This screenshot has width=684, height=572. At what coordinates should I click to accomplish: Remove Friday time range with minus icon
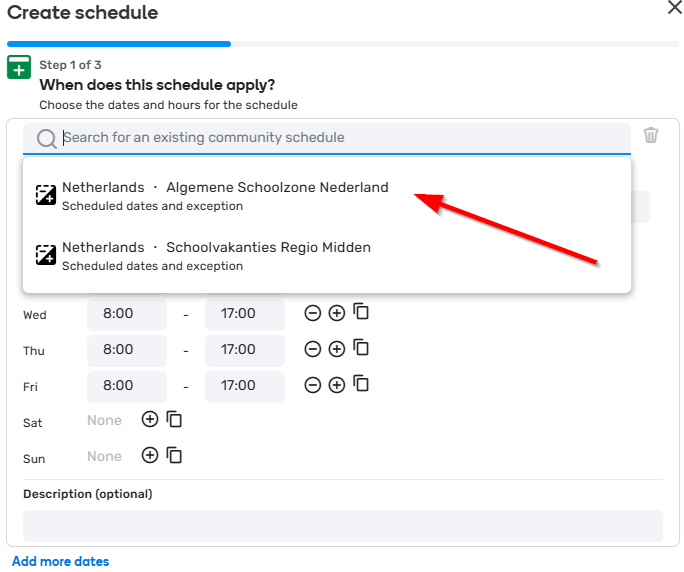pyautogui.click(x=313, y=386)
